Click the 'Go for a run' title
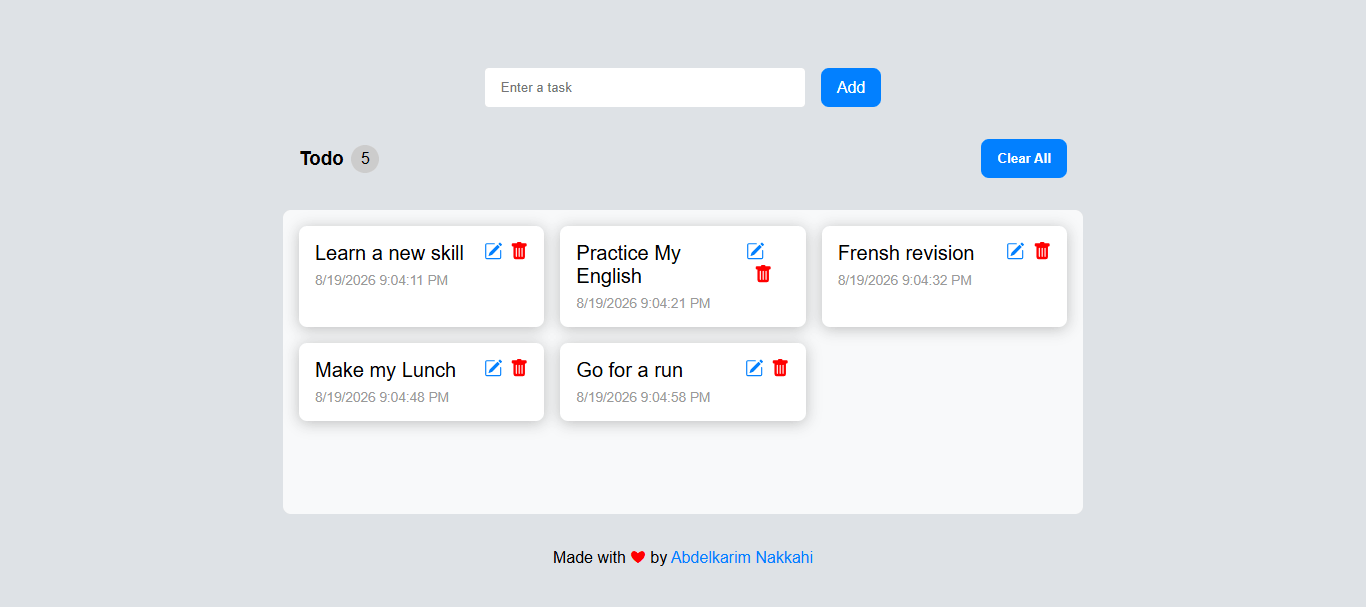The width and height of the screenshot is (1366, 607). (630, 370)
